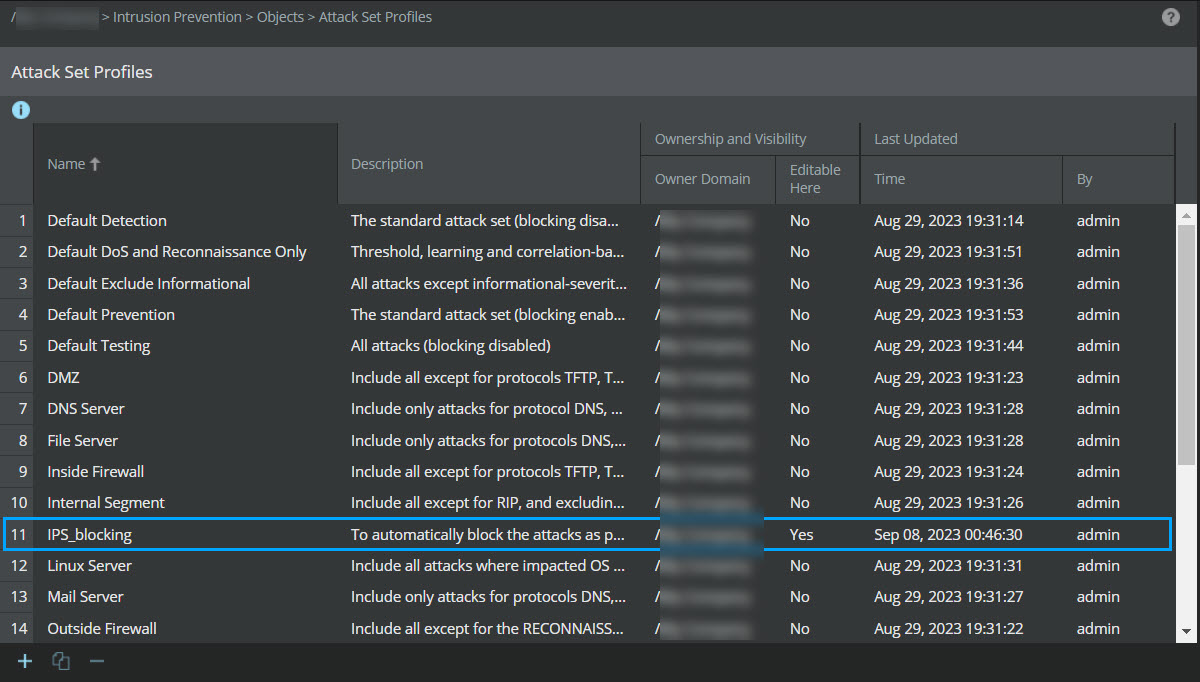Select the IPS_blocking profile
This screenshot has width=1200, height=682.
(89, 535)
